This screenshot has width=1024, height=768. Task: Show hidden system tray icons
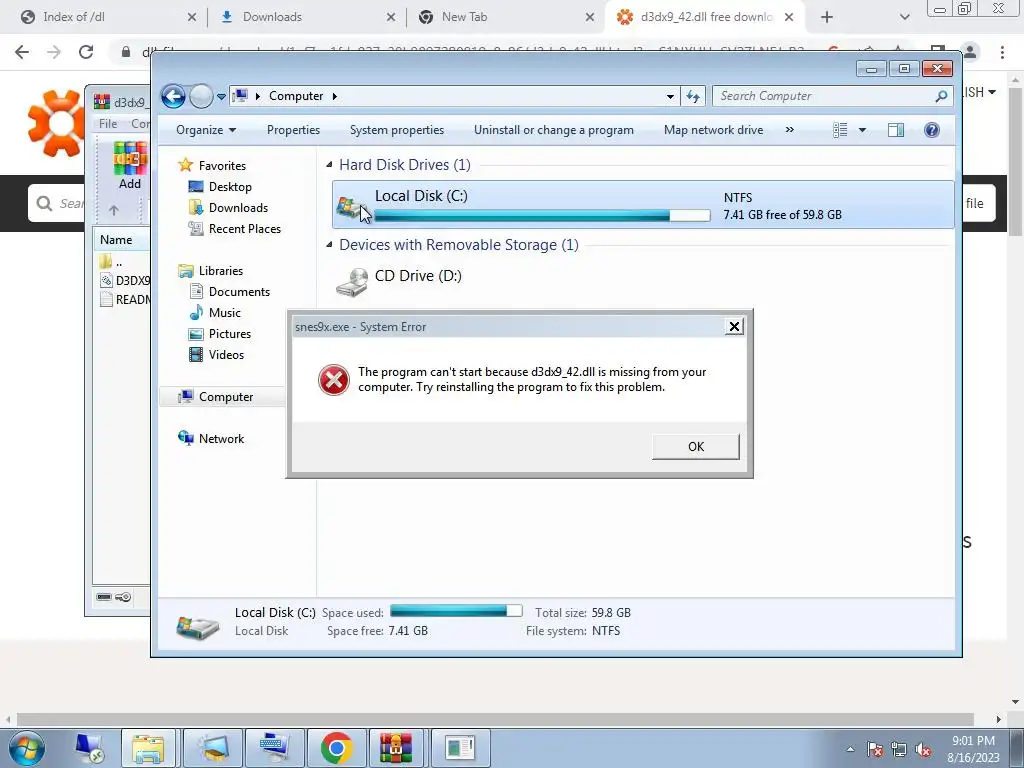pos(850,750)
